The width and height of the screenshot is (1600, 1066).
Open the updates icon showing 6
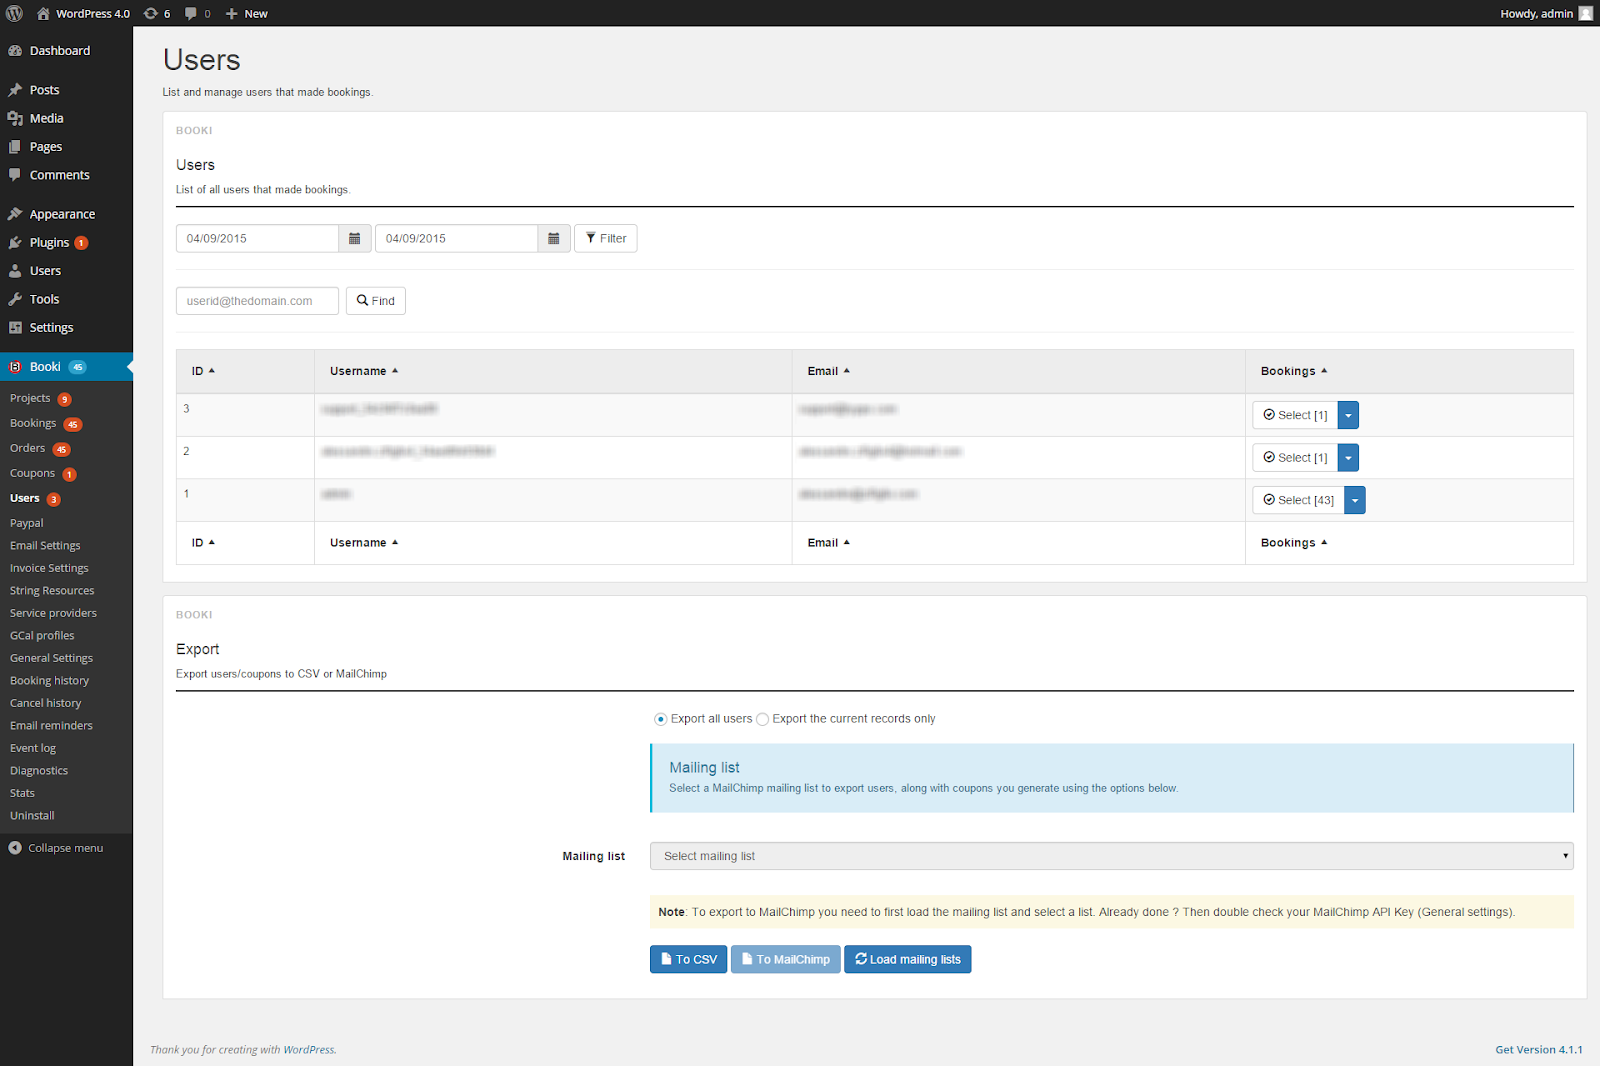(x=151, y=13)
